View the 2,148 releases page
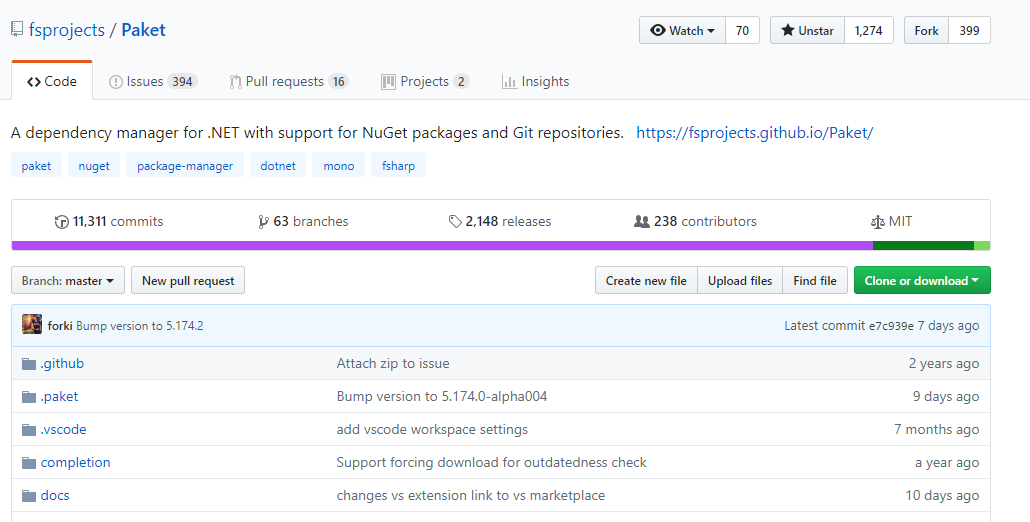The width and height of the screenshot is (1030, 522). tap(500, 221)
